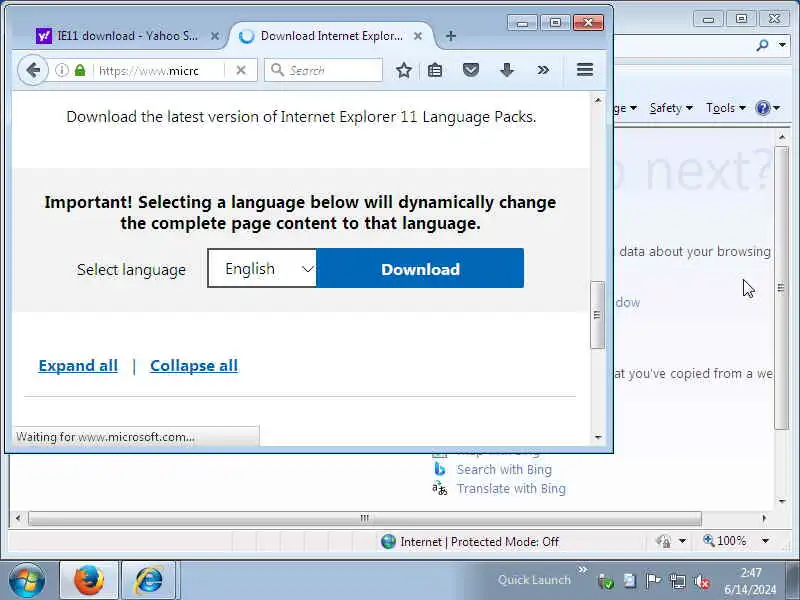Go back with Firefox back arrow button

[x=33, y=70]
